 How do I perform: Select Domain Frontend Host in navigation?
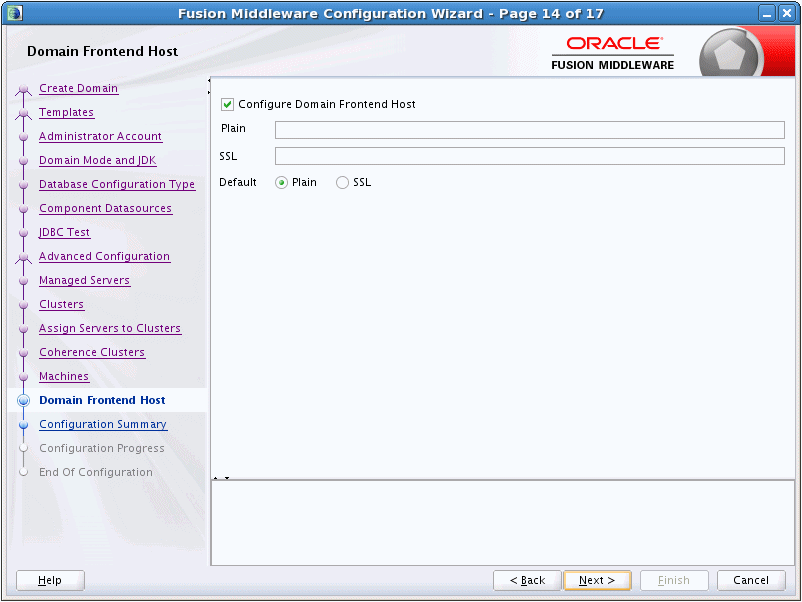click(102, 400)
